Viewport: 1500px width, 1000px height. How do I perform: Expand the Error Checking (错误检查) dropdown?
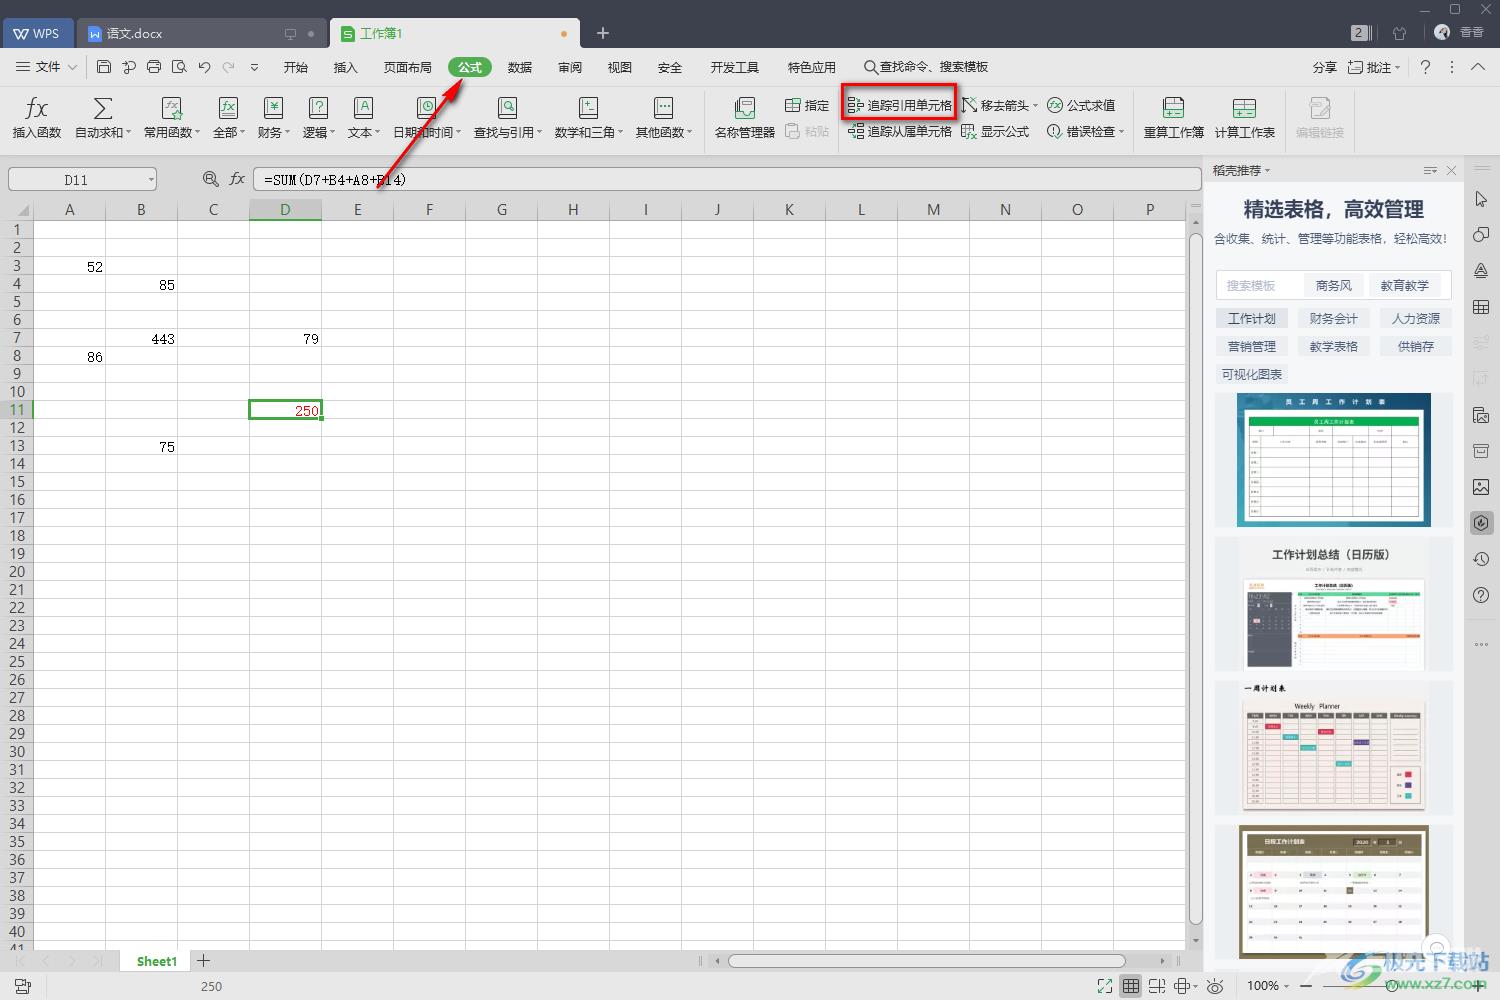point(1121,131)
